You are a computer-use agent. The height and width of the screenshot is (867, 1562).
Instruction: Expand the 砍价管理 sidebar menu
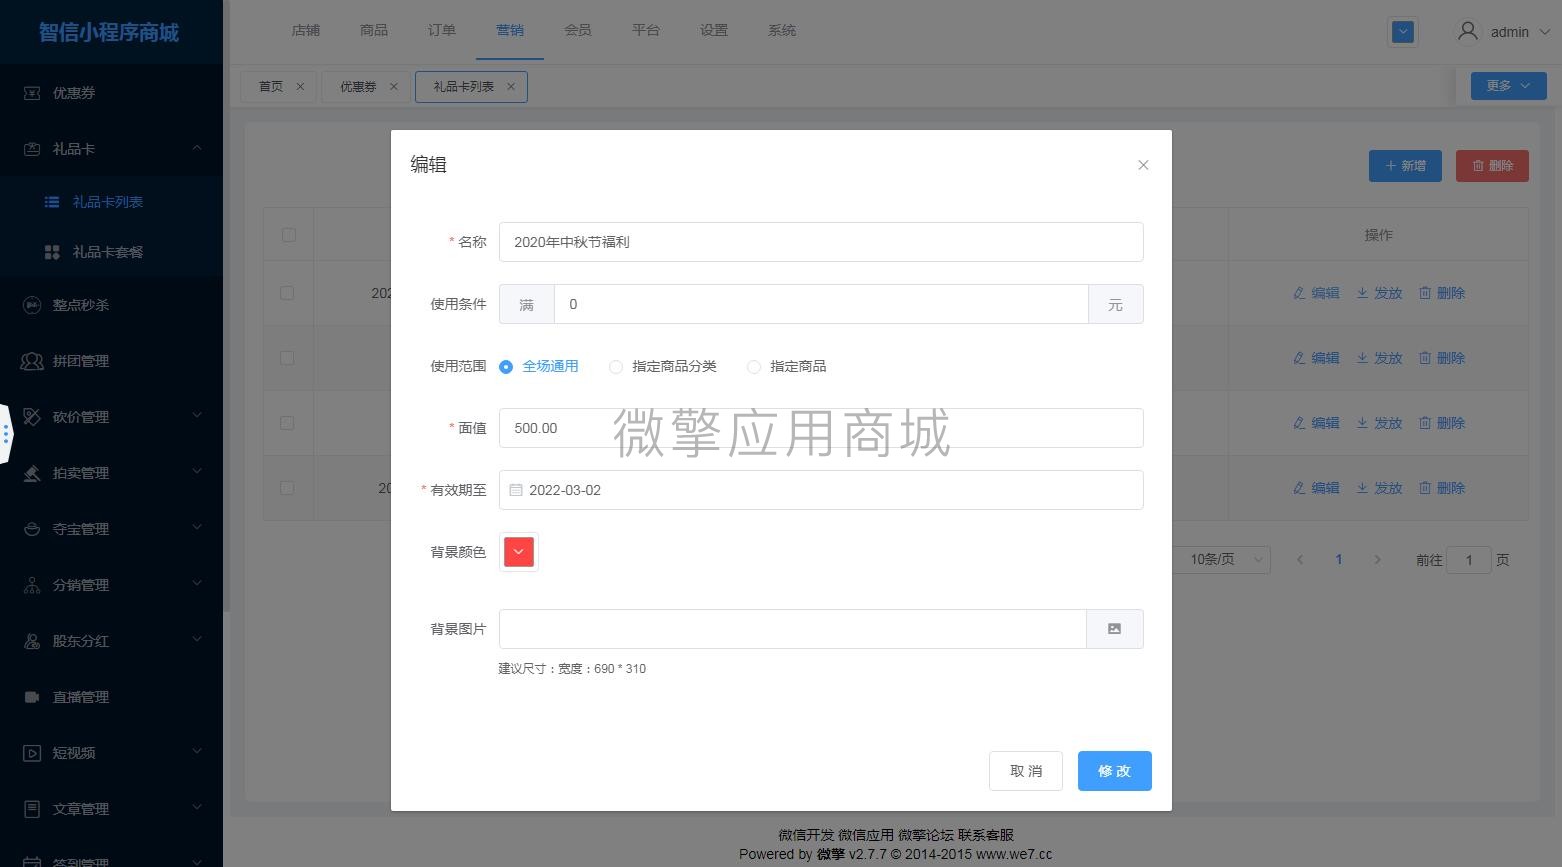[197, 415]
